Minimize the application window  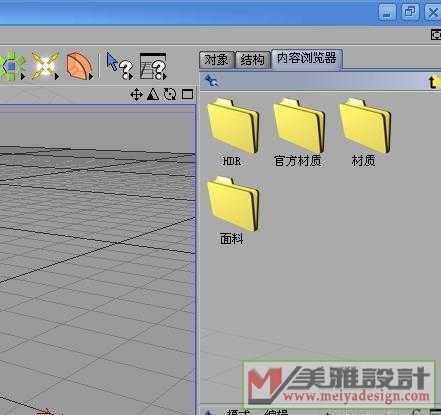pyautogui.click(x=387, y=13)
